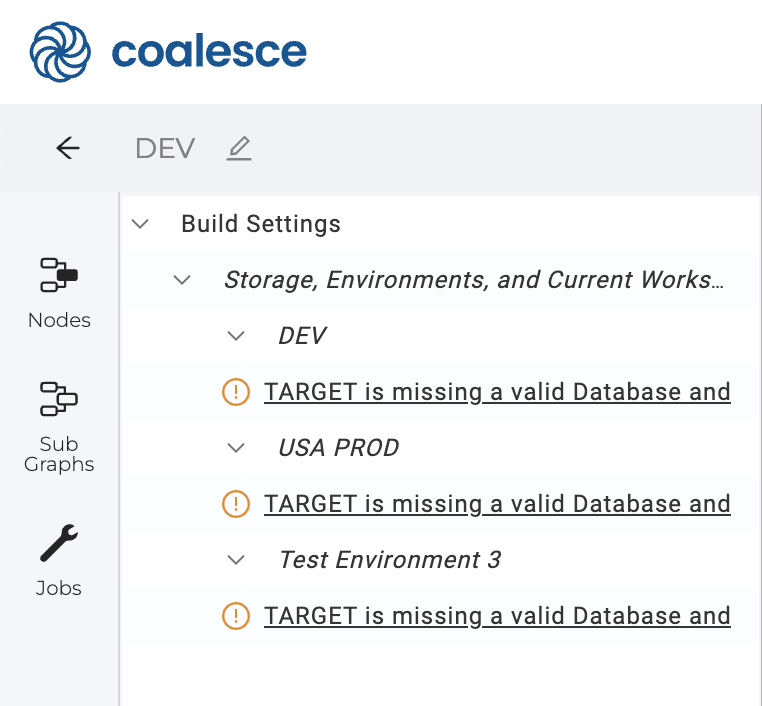Open the Sub Graphs panel icon
The image size is (762, 706).
[59, 398]
